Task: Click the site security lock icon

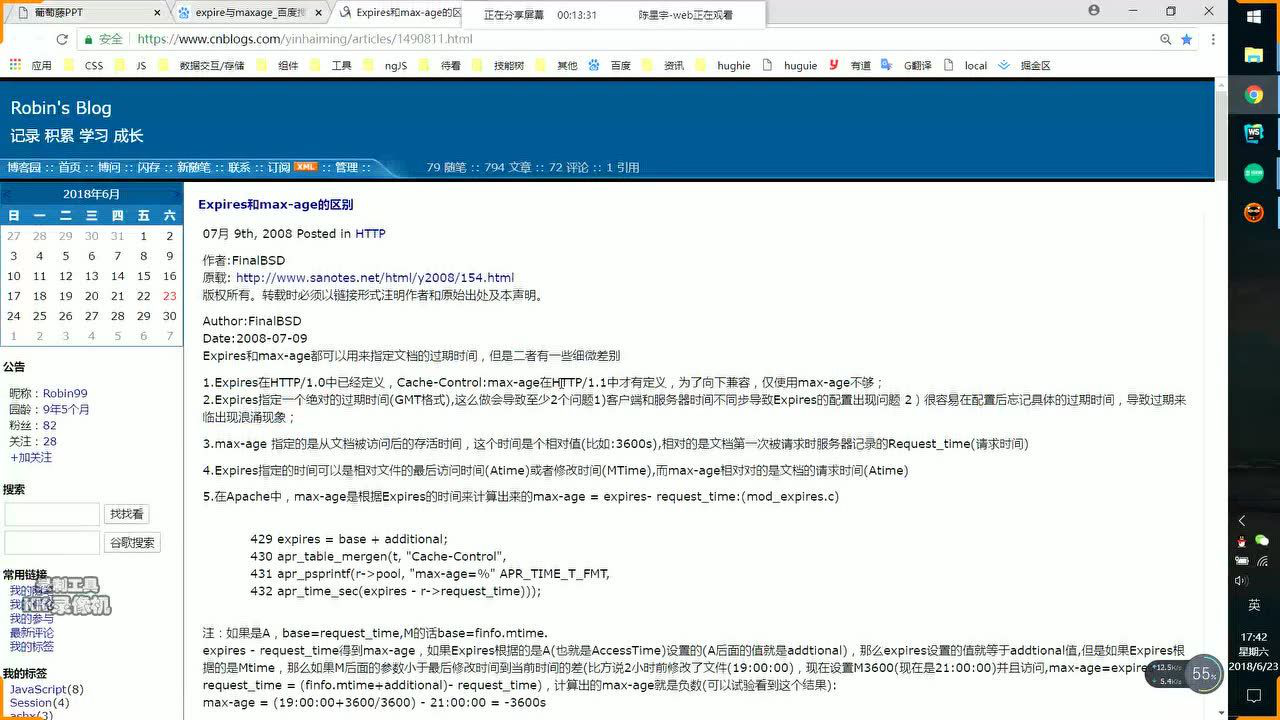Action: pos(88,39)
